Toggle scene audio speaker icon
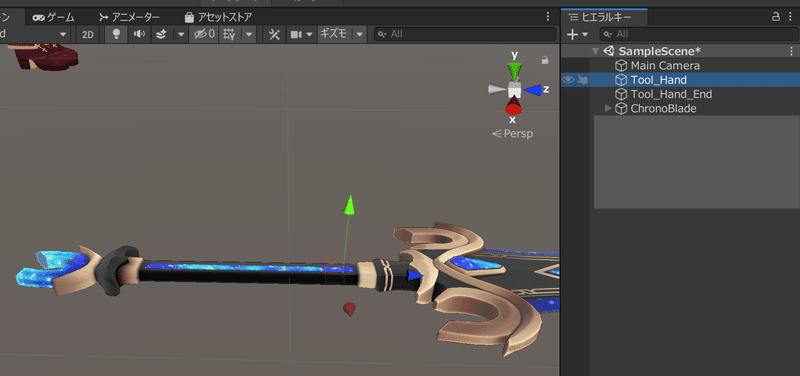This screenshot has height=376, width=800. coord(139,34)
